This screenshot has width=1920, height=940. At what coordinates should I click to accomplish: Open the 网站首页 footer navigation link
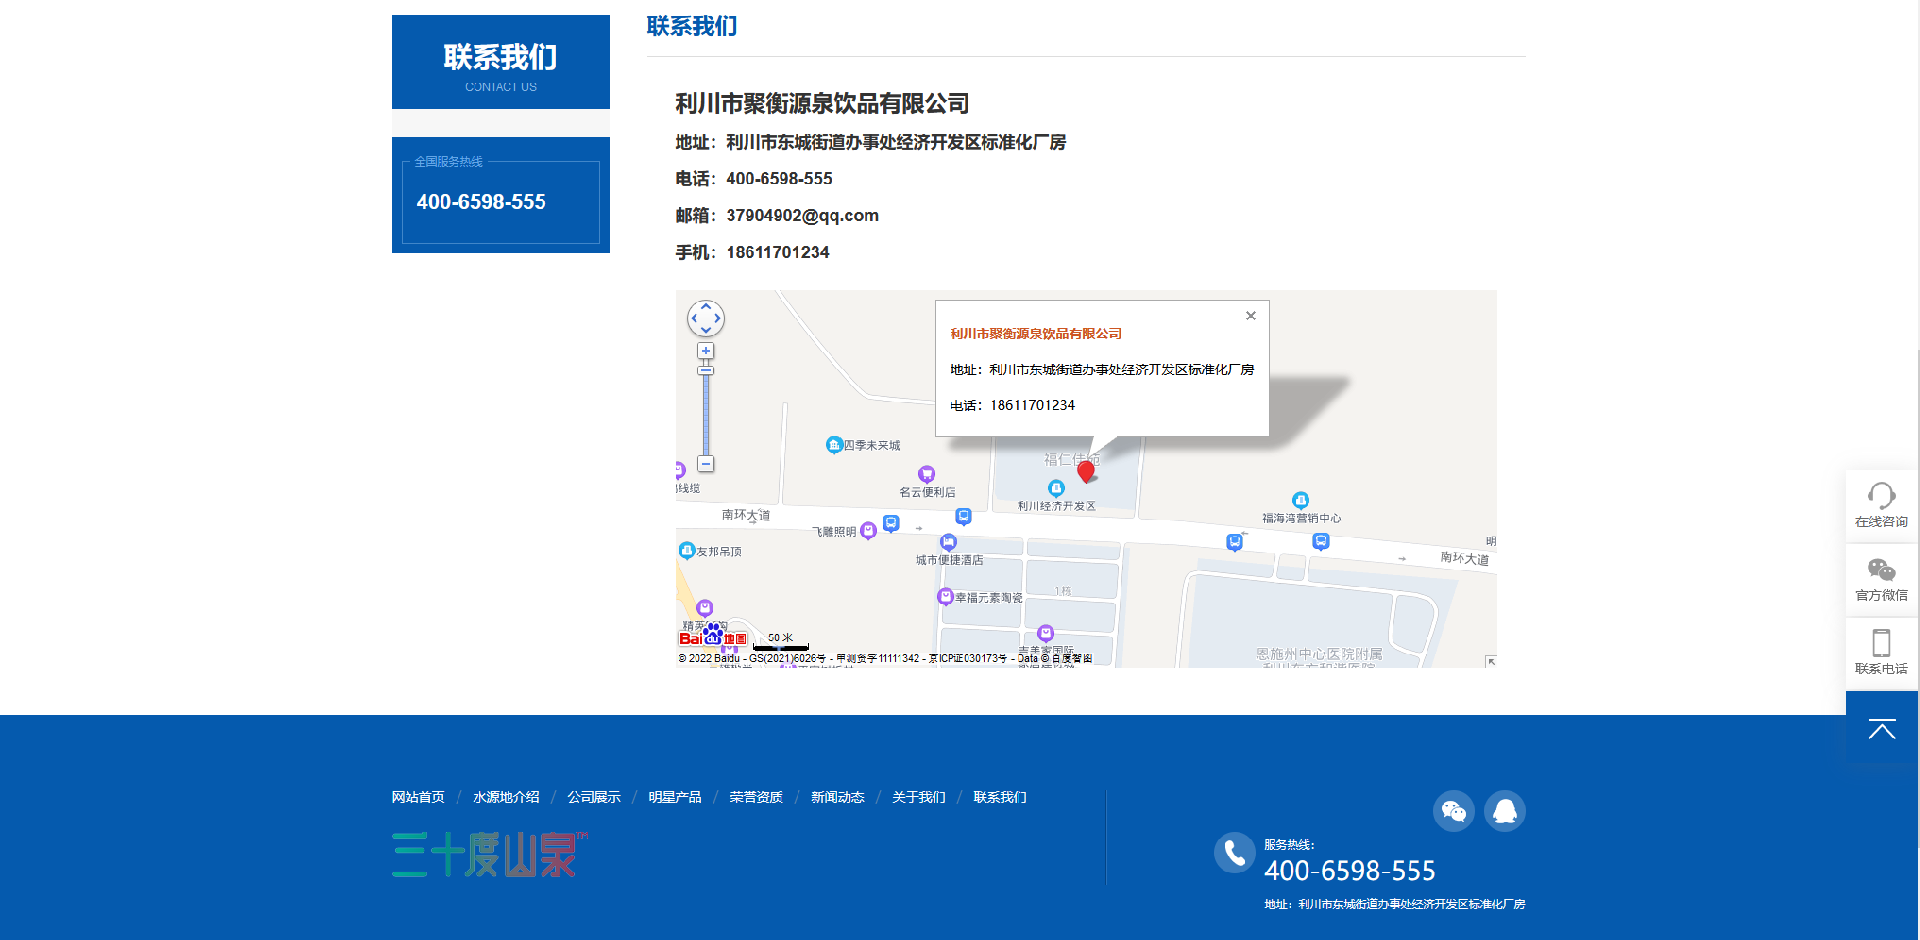tap(417, 797)
